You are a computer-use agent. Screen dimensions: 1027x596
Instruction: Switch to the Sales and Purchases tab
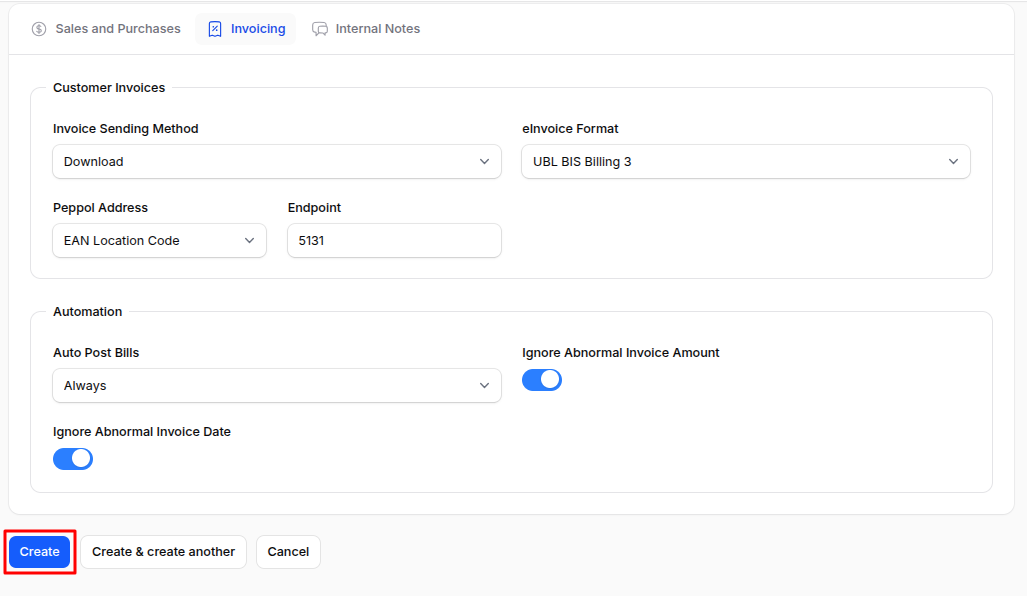[106, 28]
